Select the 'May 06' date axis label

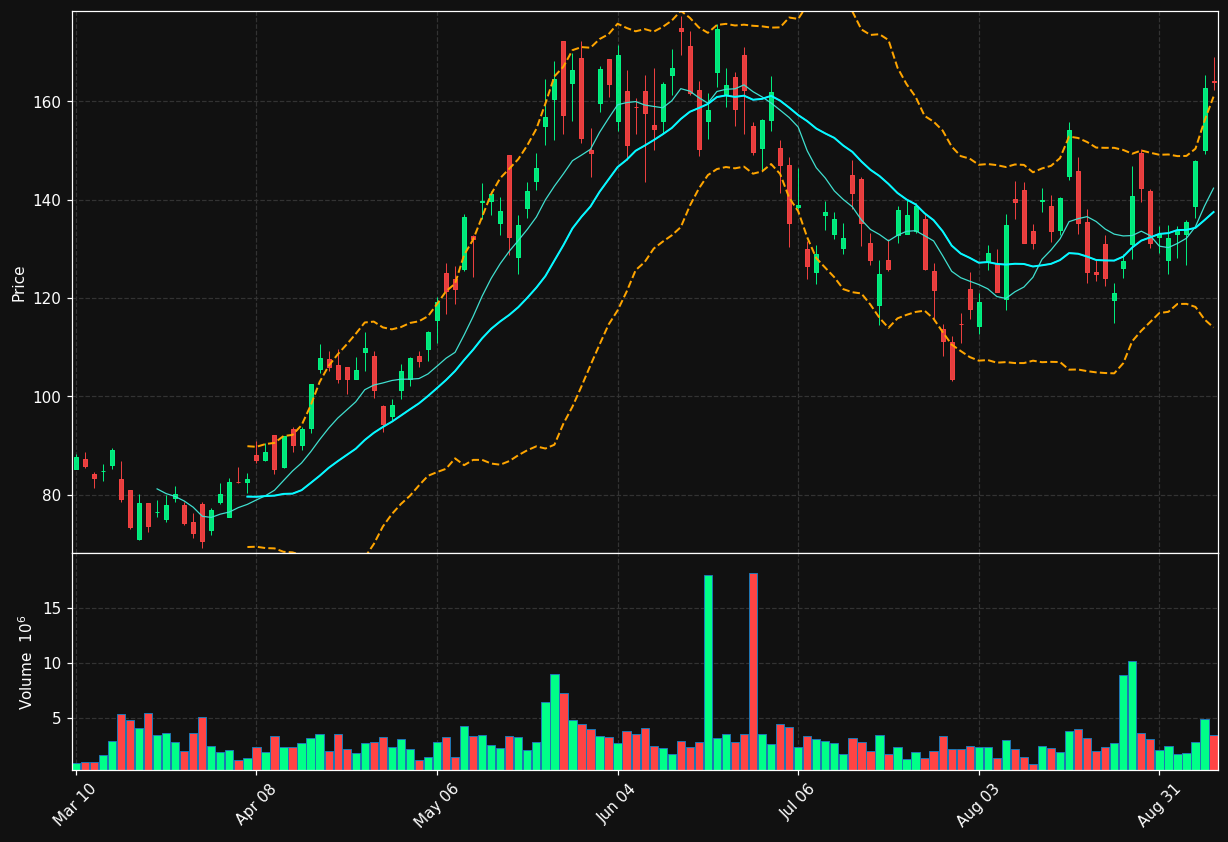[x=436, y=804]
